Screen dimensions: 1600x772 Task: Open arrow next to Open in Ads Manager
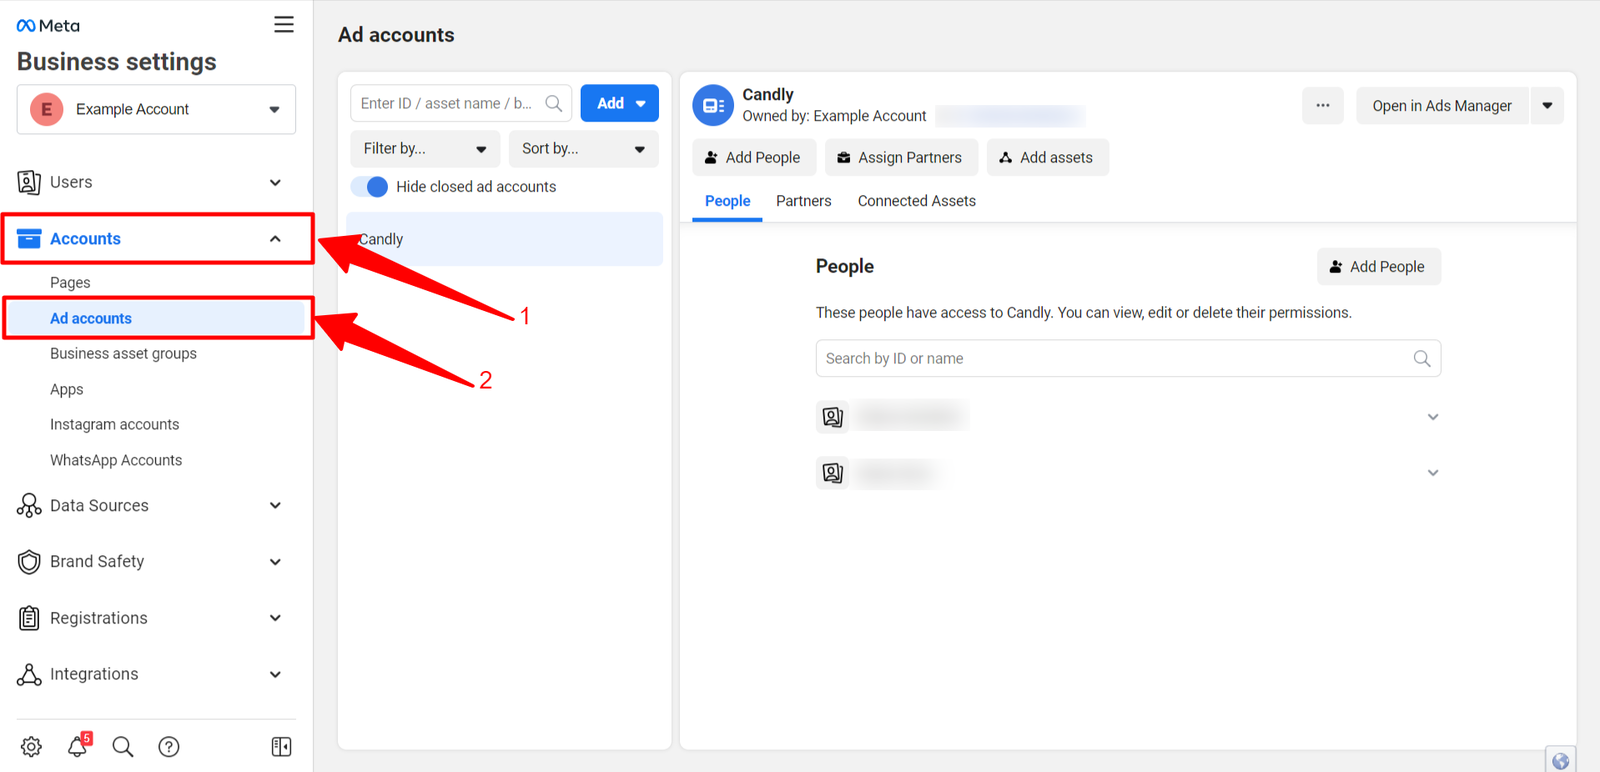point(1547,105)
